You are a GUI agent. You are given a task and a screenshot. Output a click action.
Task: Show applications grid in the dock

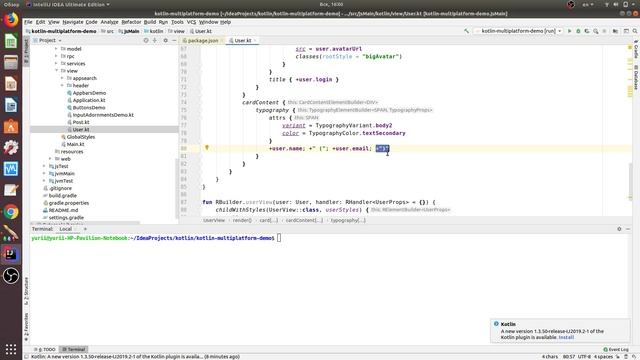click(11, 349)
